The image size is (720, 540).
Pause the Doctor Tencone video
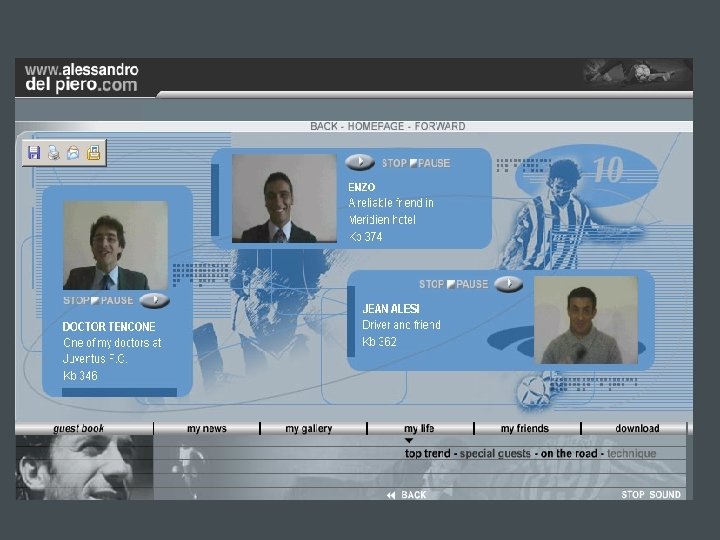point(117,300)
